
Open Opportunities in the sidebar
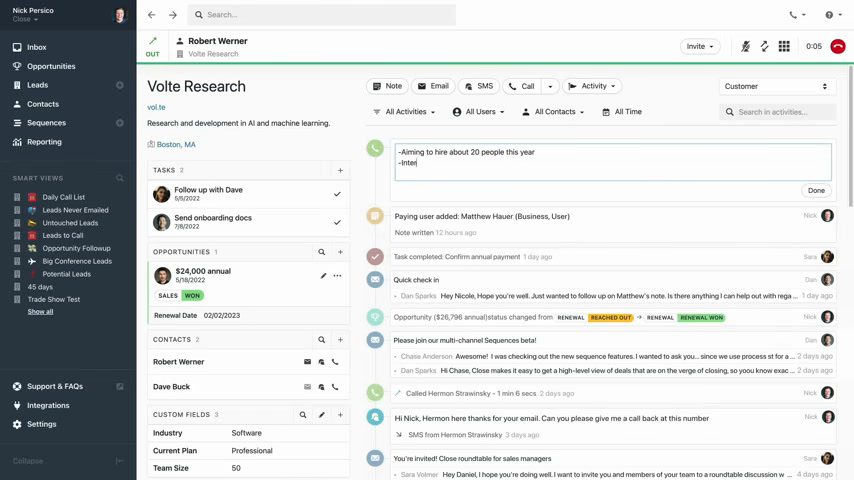click(x=51, y=66)
